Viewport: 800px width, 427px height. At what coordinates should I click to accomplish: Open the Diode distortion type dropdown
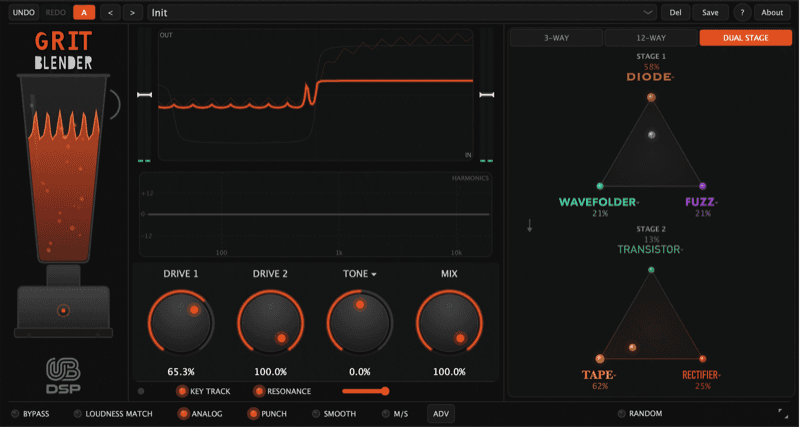[x=651, y=77]
